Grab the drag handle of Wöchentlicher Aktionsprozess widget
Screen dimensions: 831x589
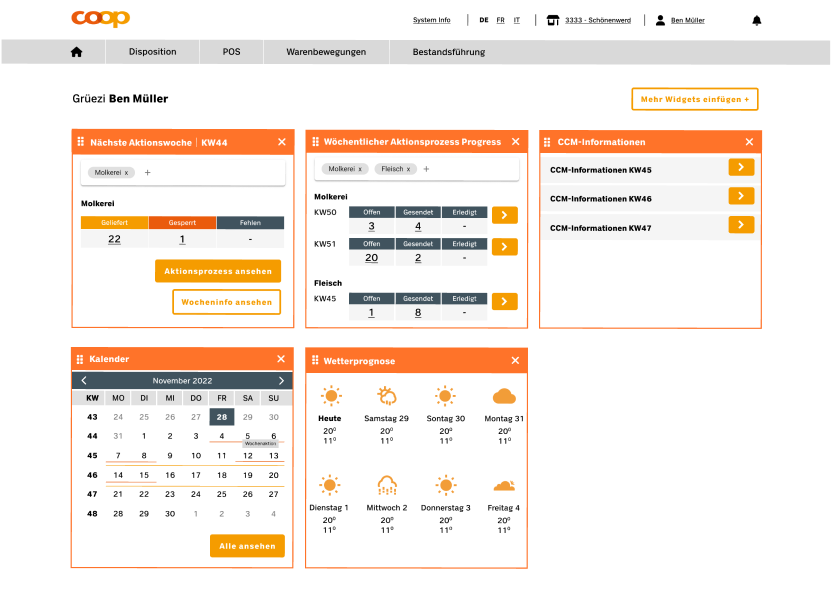point(315,142)
